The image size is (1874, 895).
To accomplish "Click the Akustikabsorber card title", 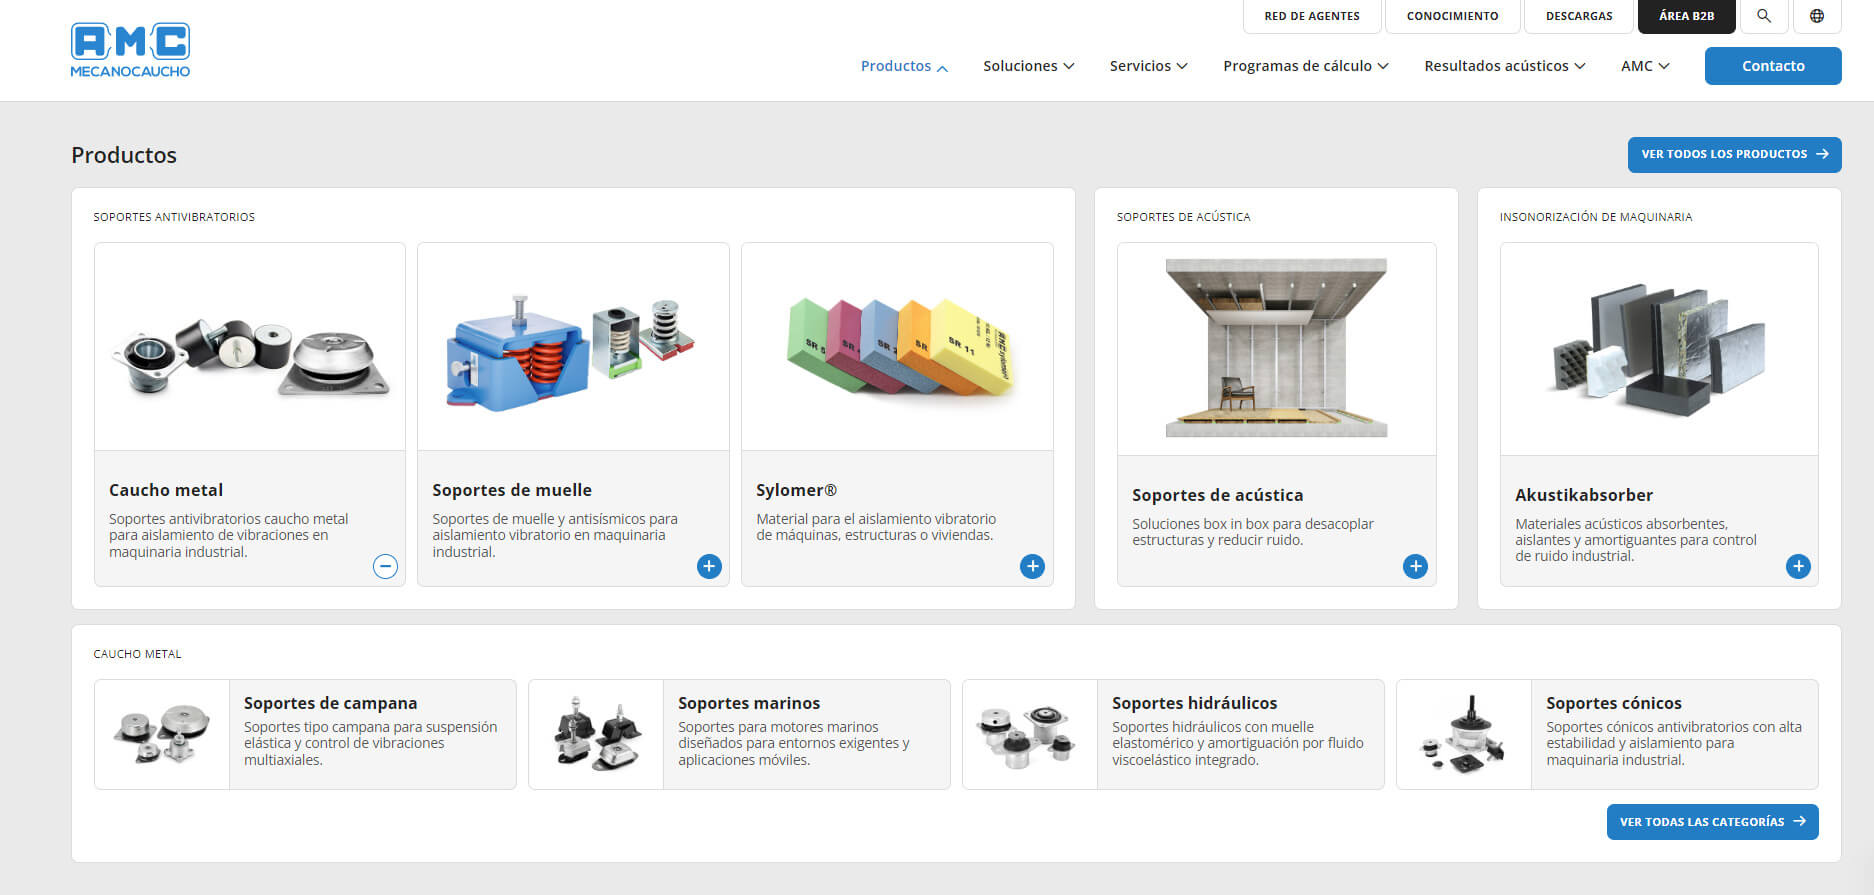I will tap(1584, 495).
